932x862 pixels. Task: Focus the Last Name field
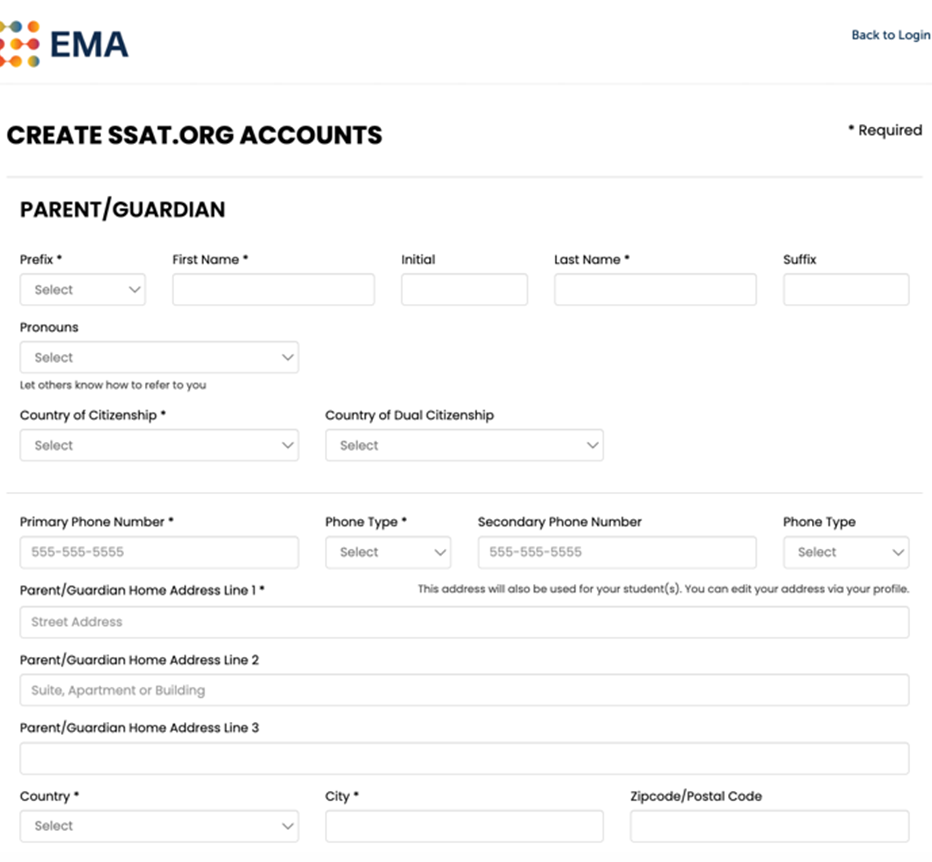point(655,290)
